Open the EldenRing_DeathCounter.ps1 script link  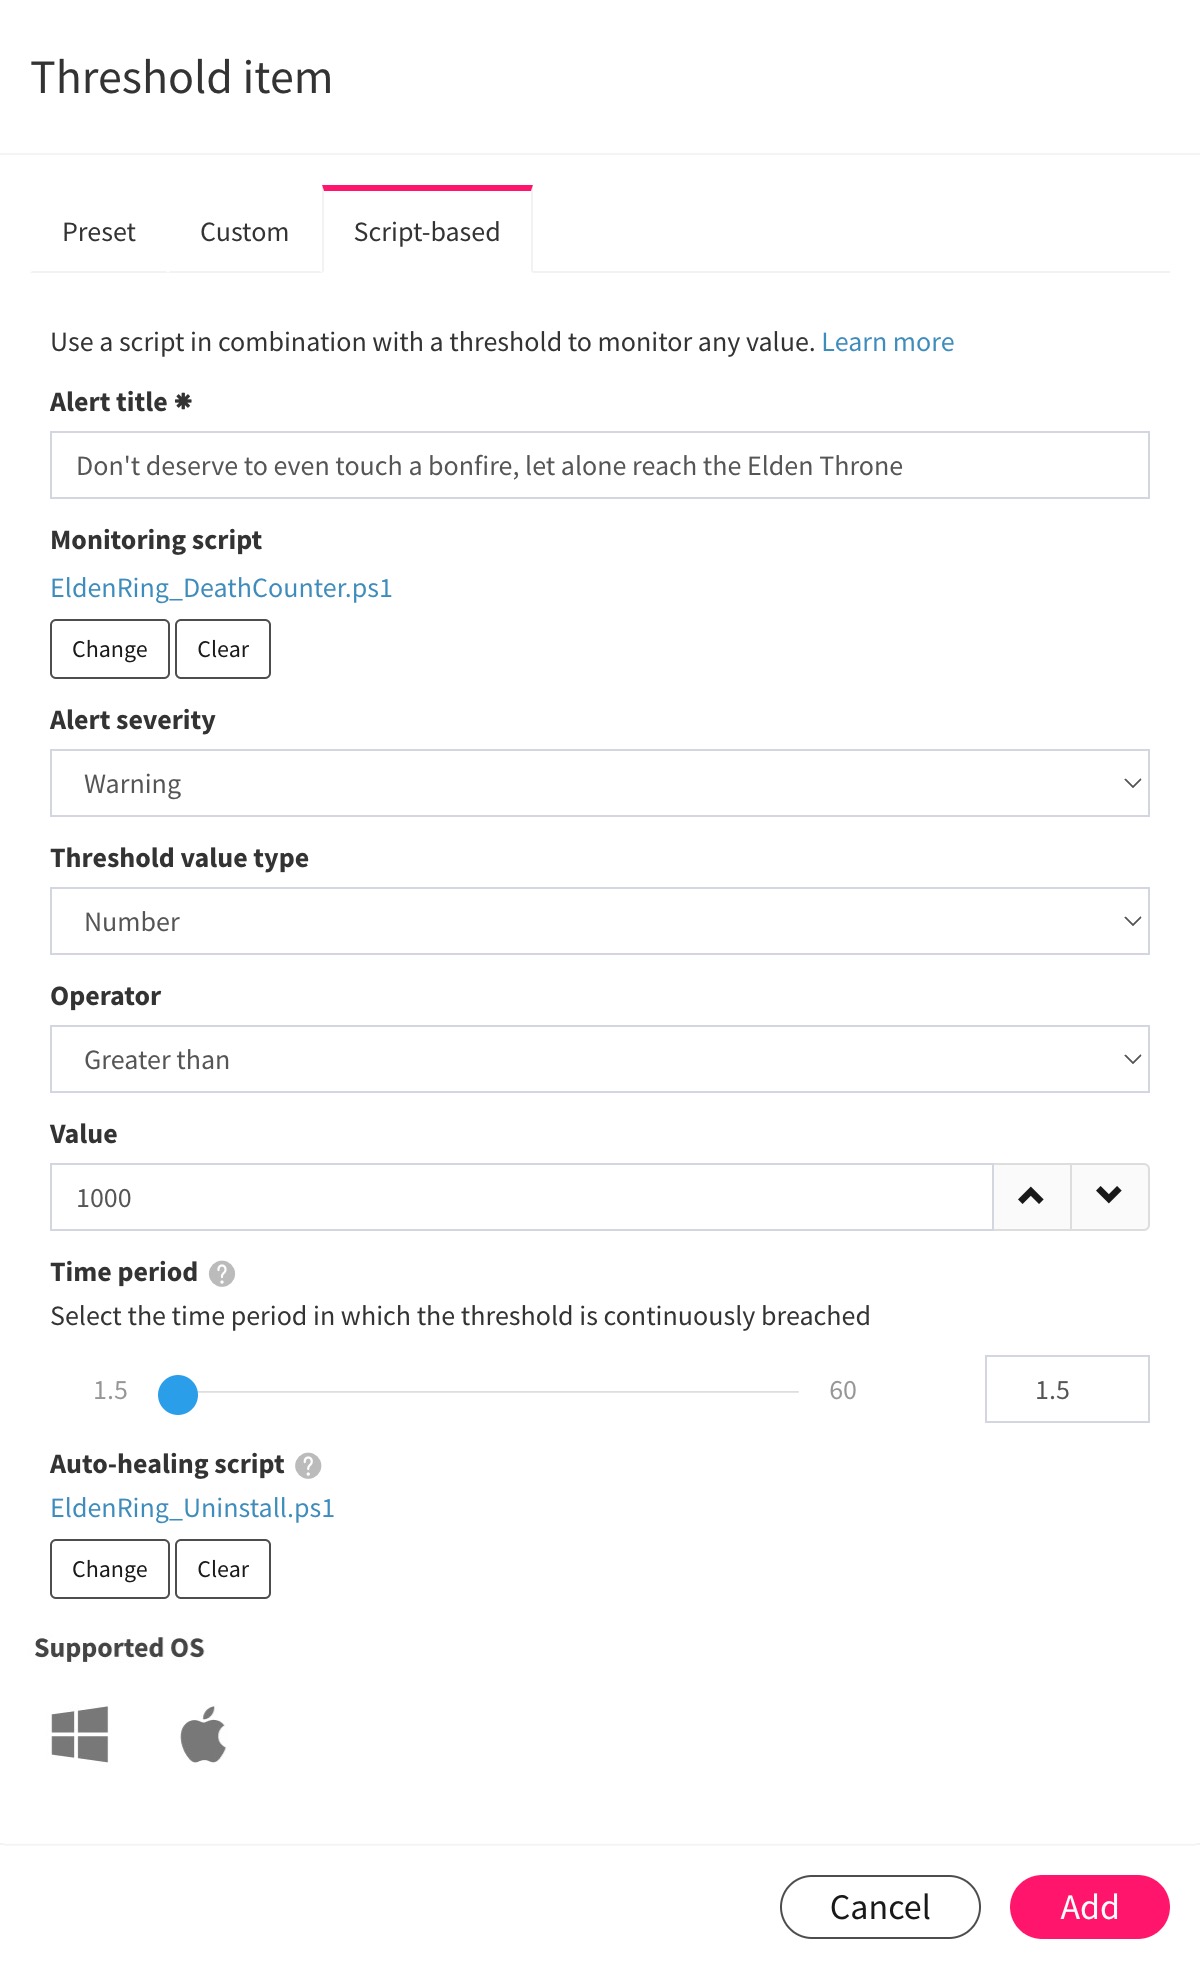(221, 588)
